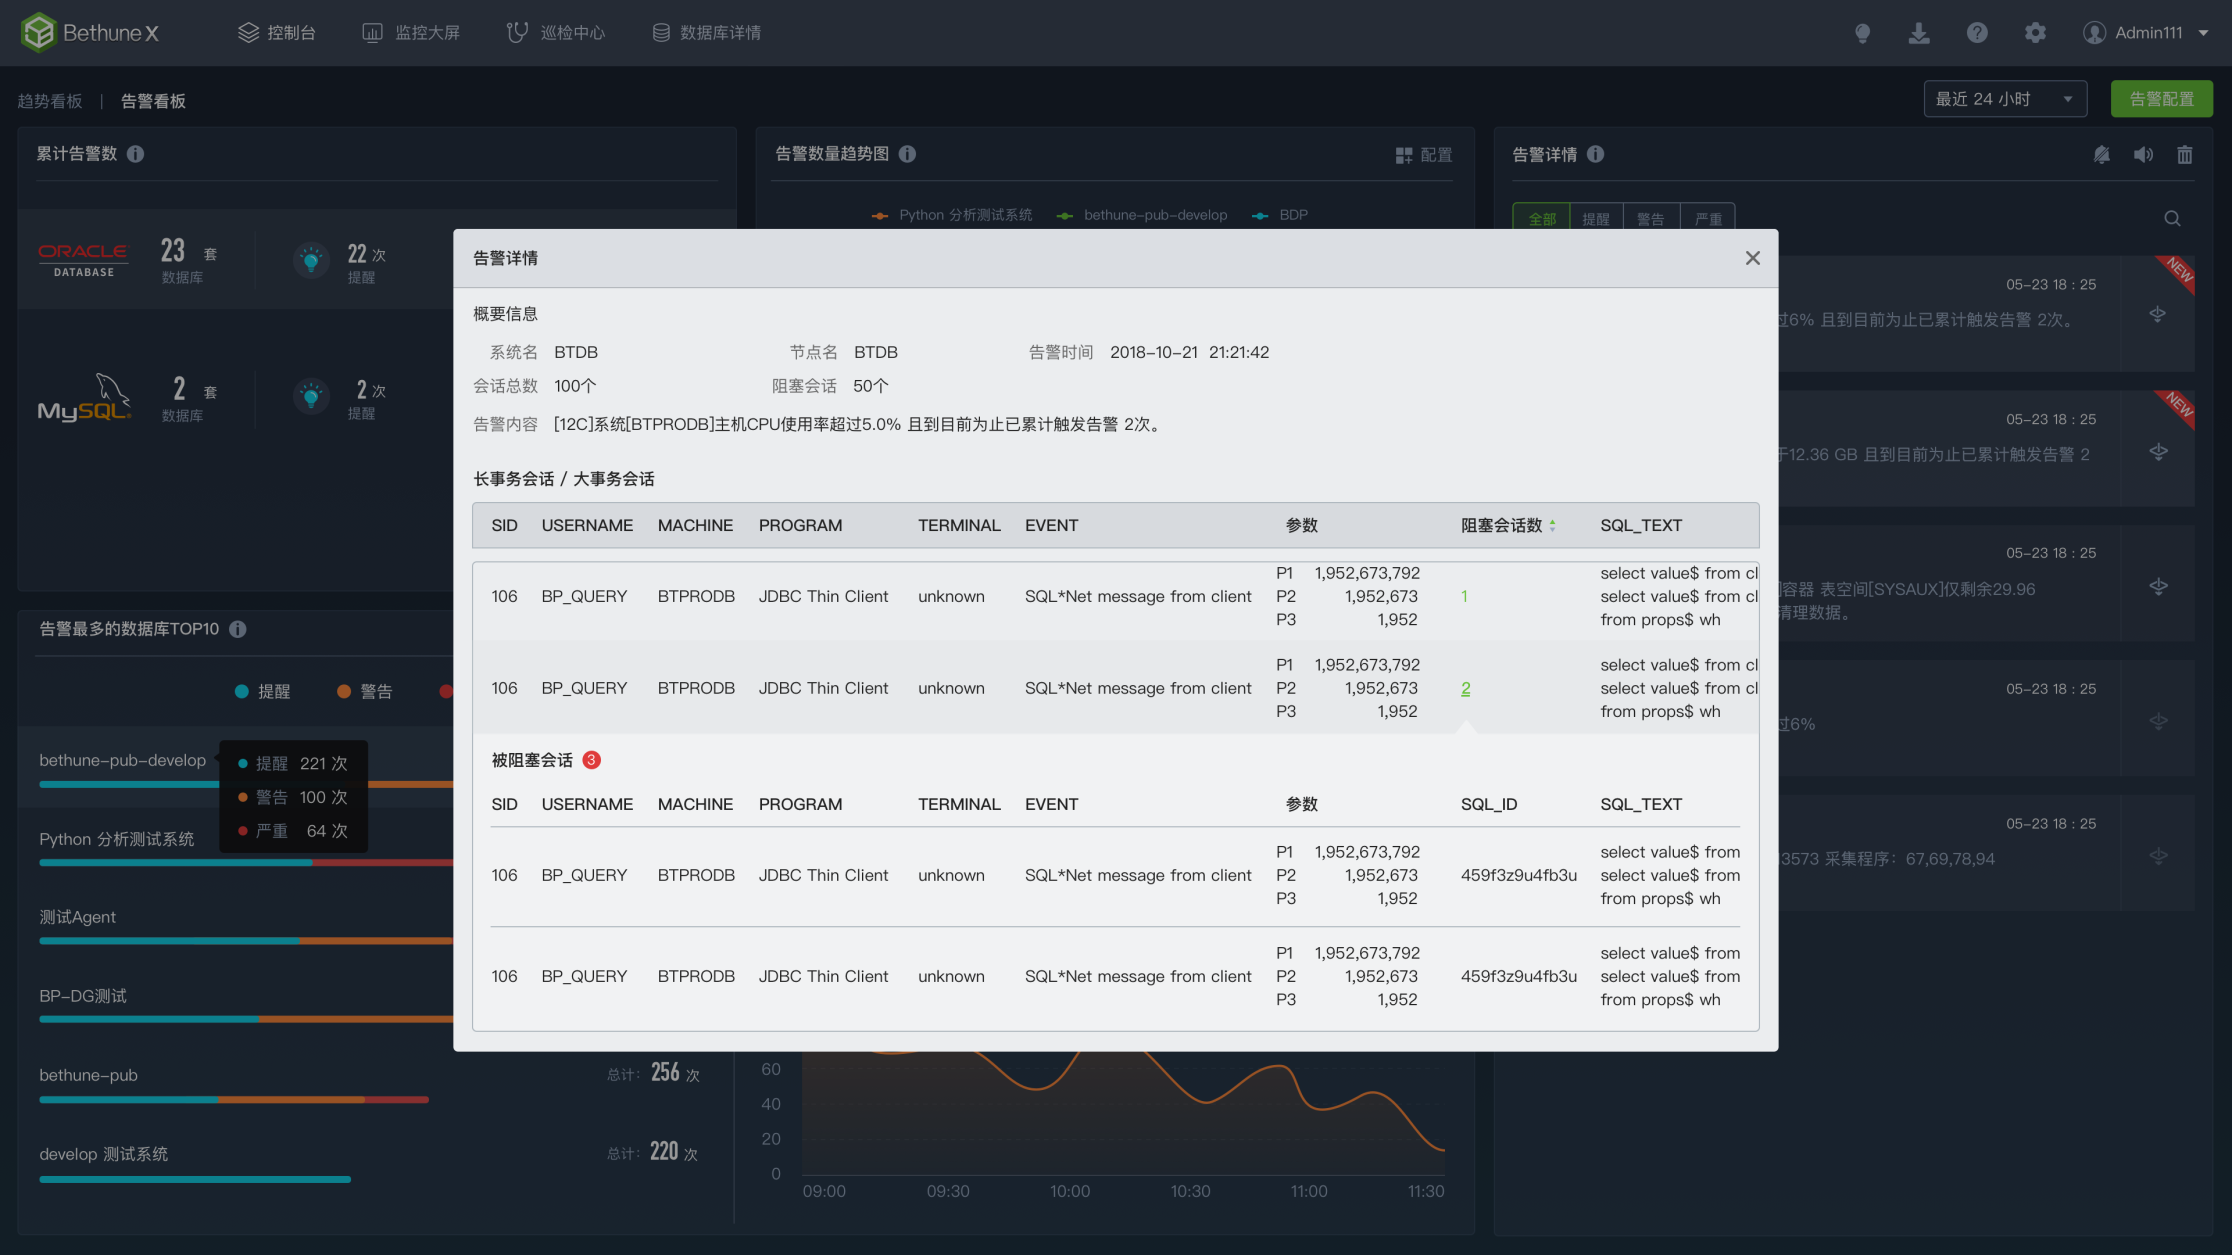
Task: Click the green 告警配置 button
Action: tap(2161, 99)
